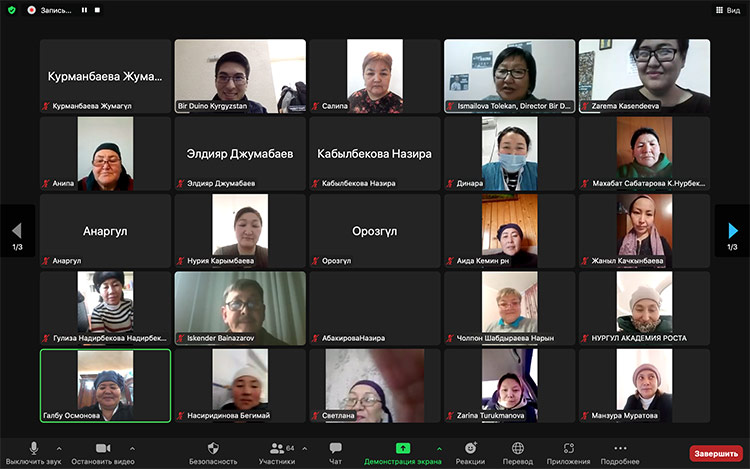Select Галбу Османова video tile
This screenshot has width=750, height=469.
point(105,385)
